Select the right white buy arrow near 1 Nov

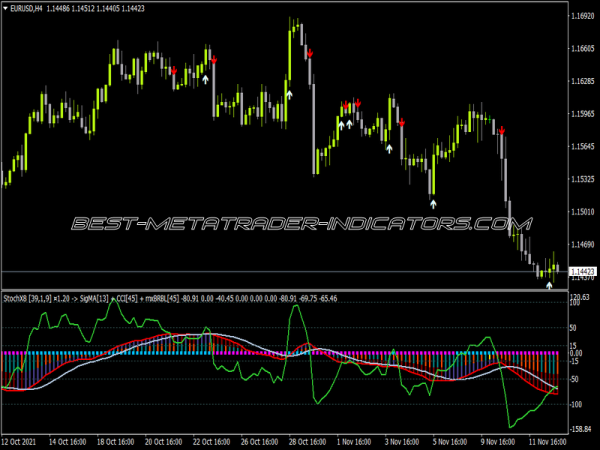click(349, 124)
